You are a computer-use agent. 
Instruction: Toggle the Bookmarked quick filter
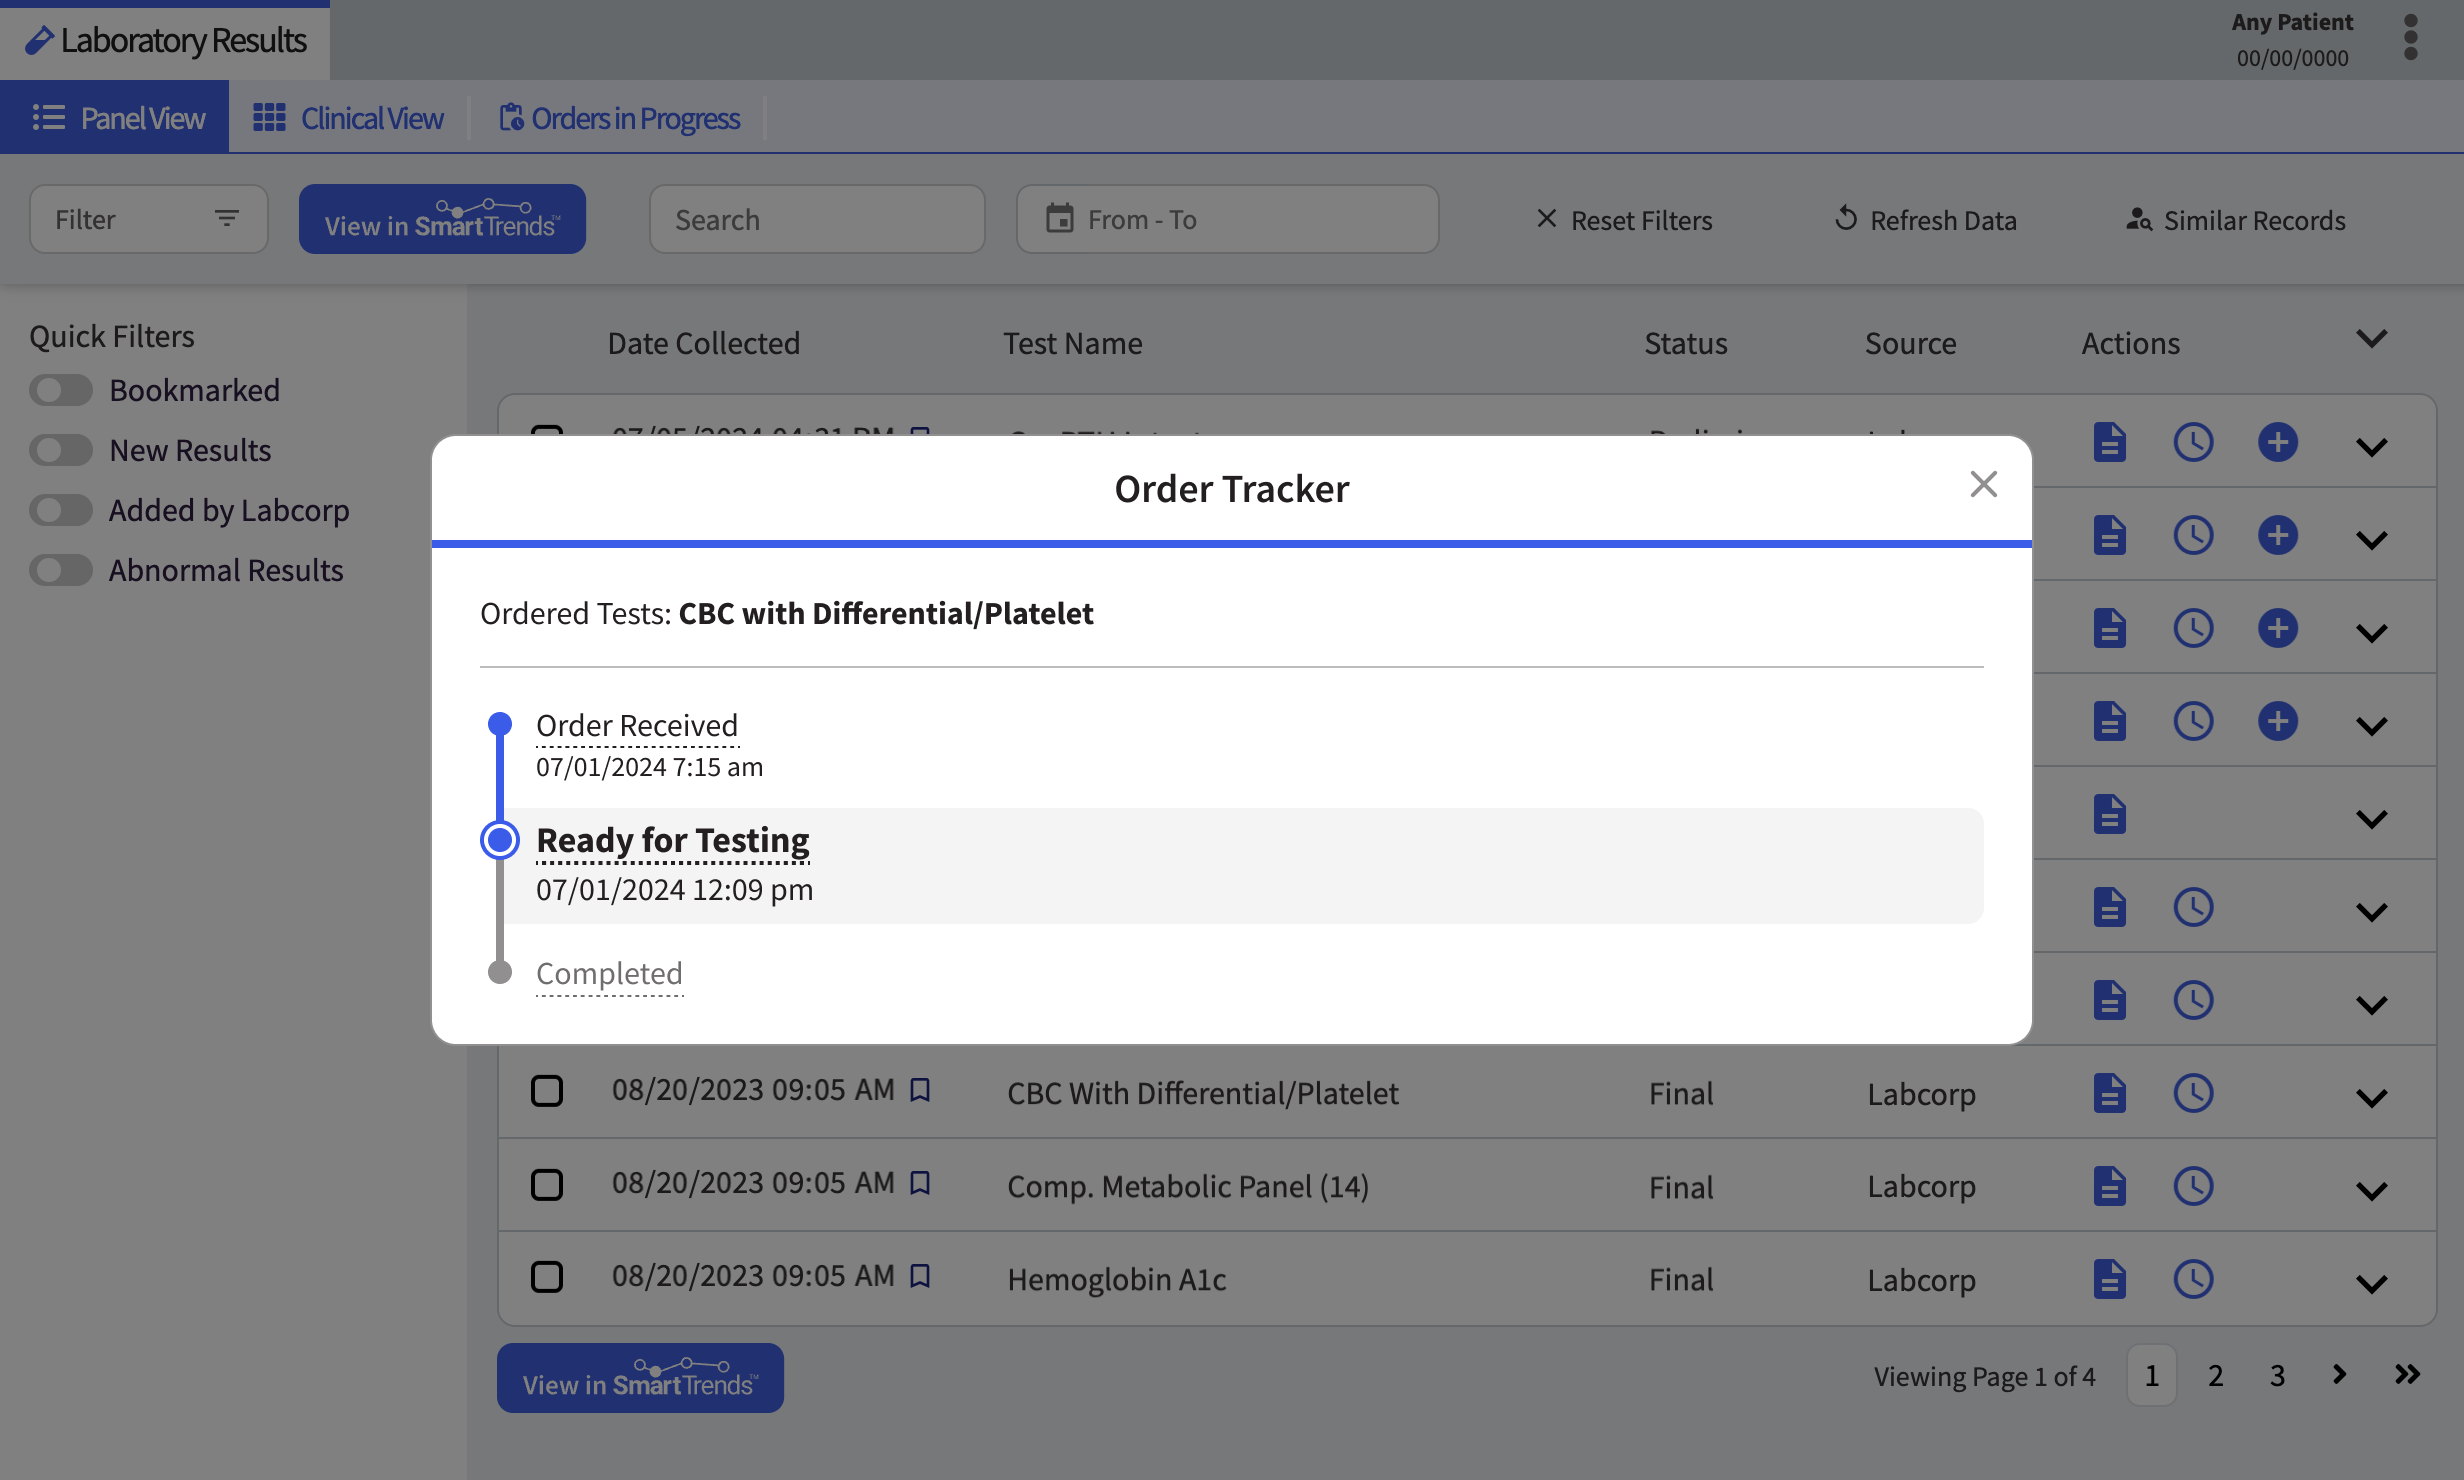tap(61, 390)
